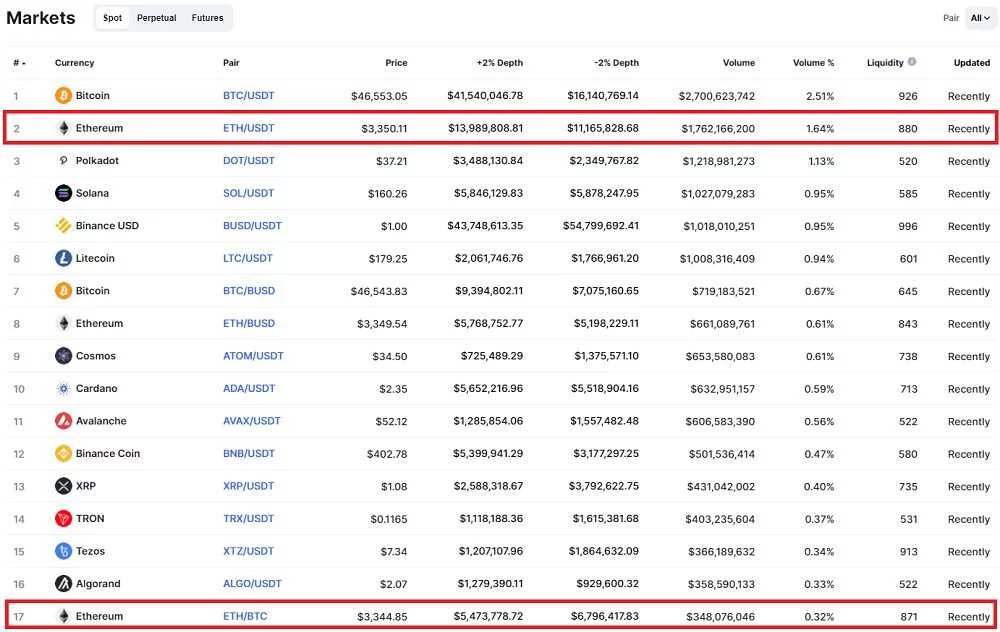
Task: Click the Liquidity info icon
Action: click(911, 62)
